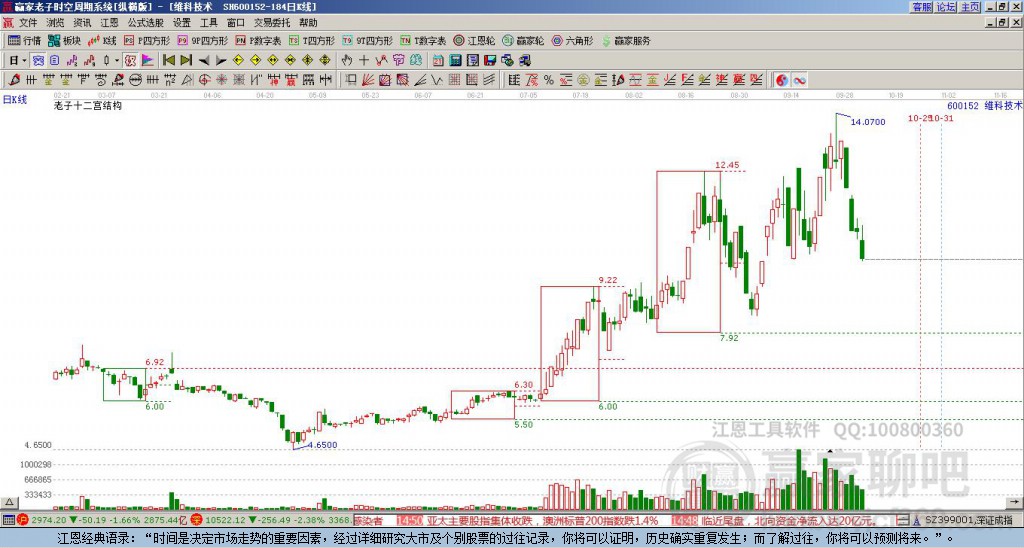Click the first yellow diamond arrow icon
The height and width of the screenshot is (548, 1024).
pos(238,61)
